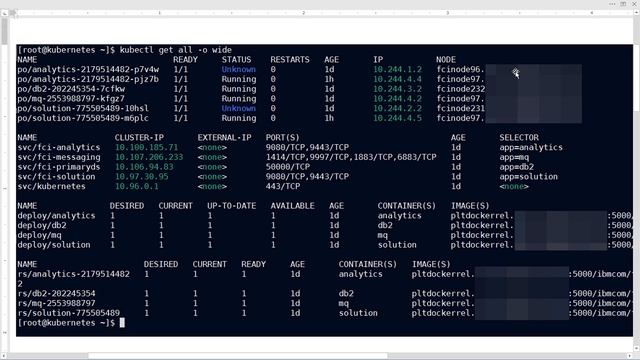Viewport: 640px width, 360px height.
Task: Click node name 'fcinode231'
Action: (461, 109)
